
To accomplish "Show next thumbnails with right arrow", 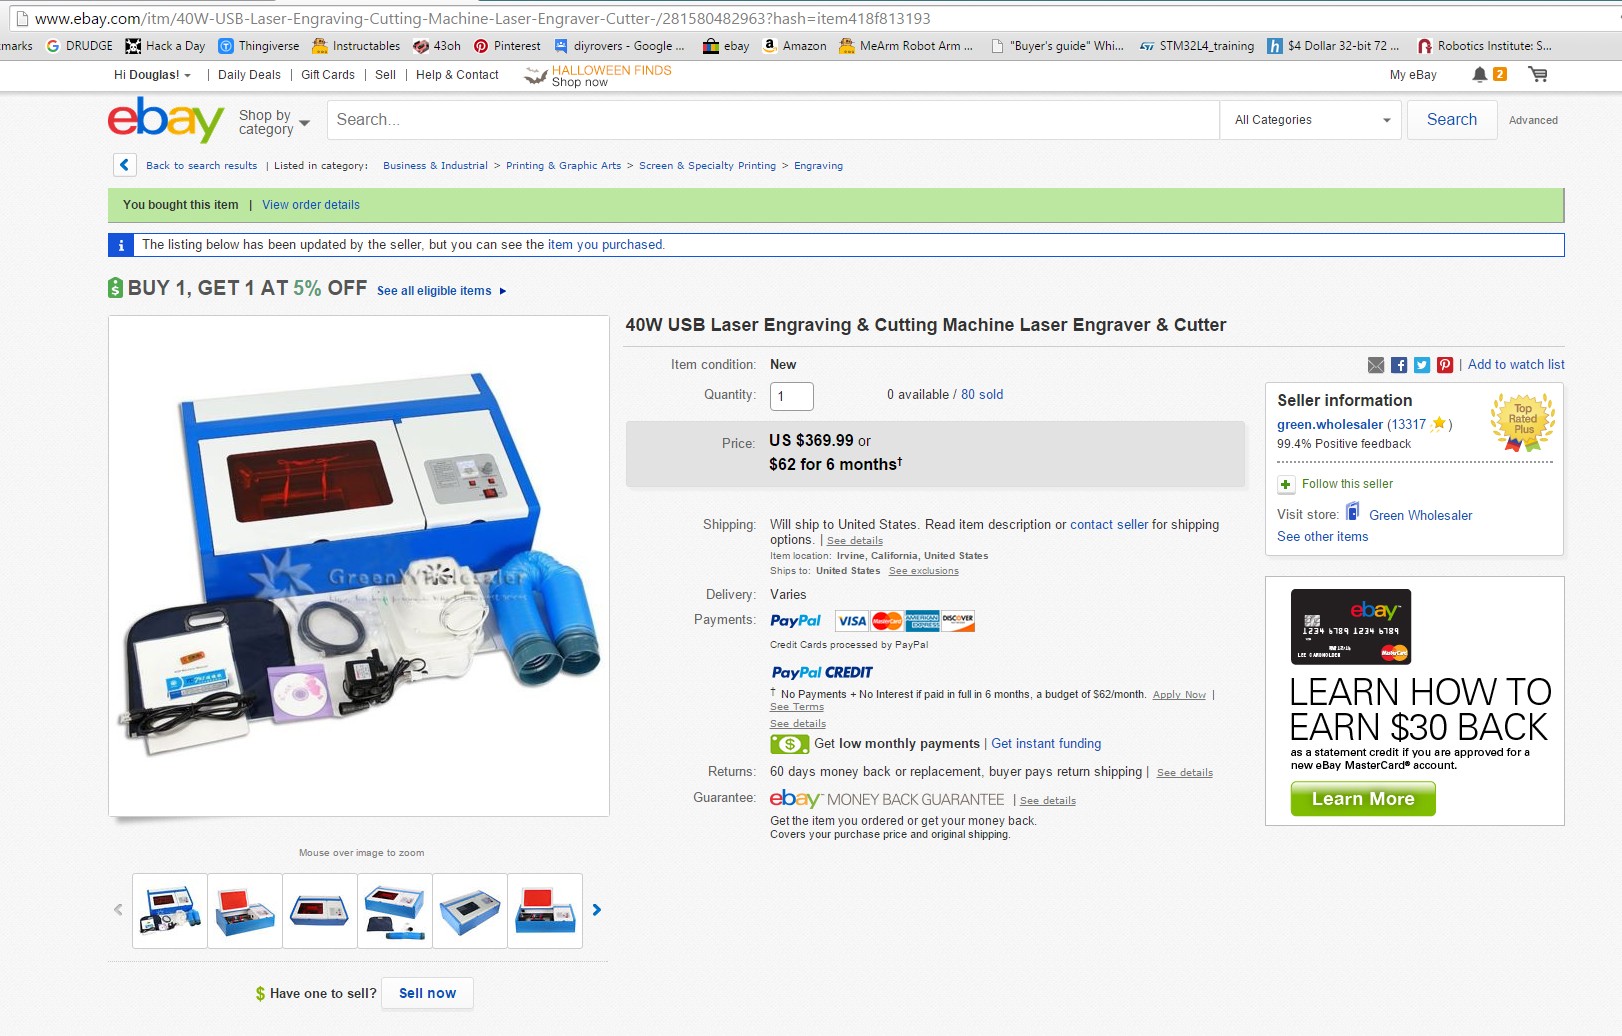I will 597,910.
